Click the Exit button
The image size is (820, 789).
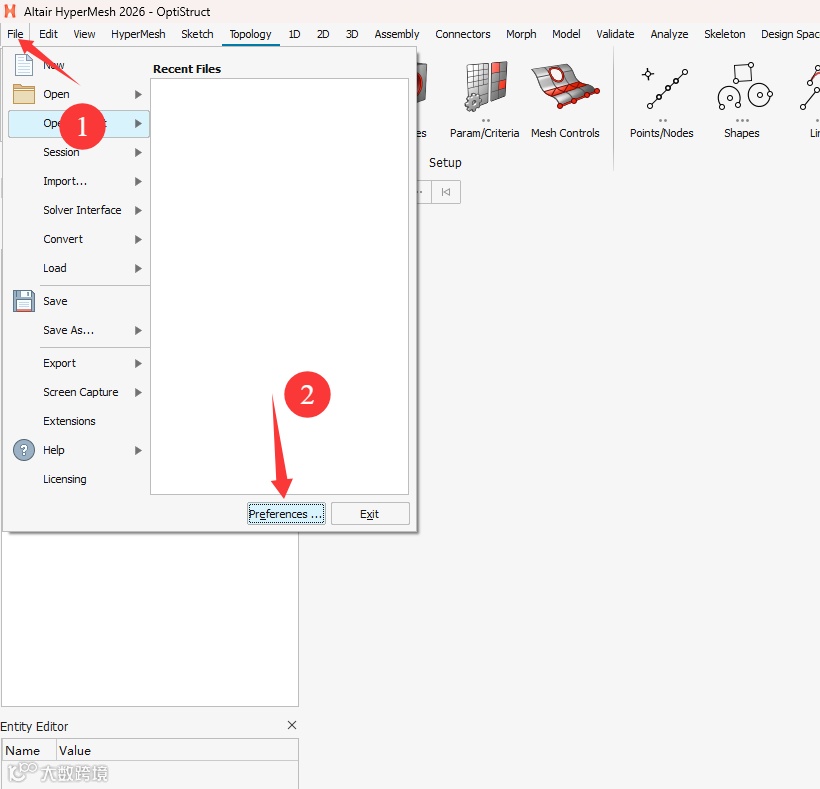(x=370, y=514)
